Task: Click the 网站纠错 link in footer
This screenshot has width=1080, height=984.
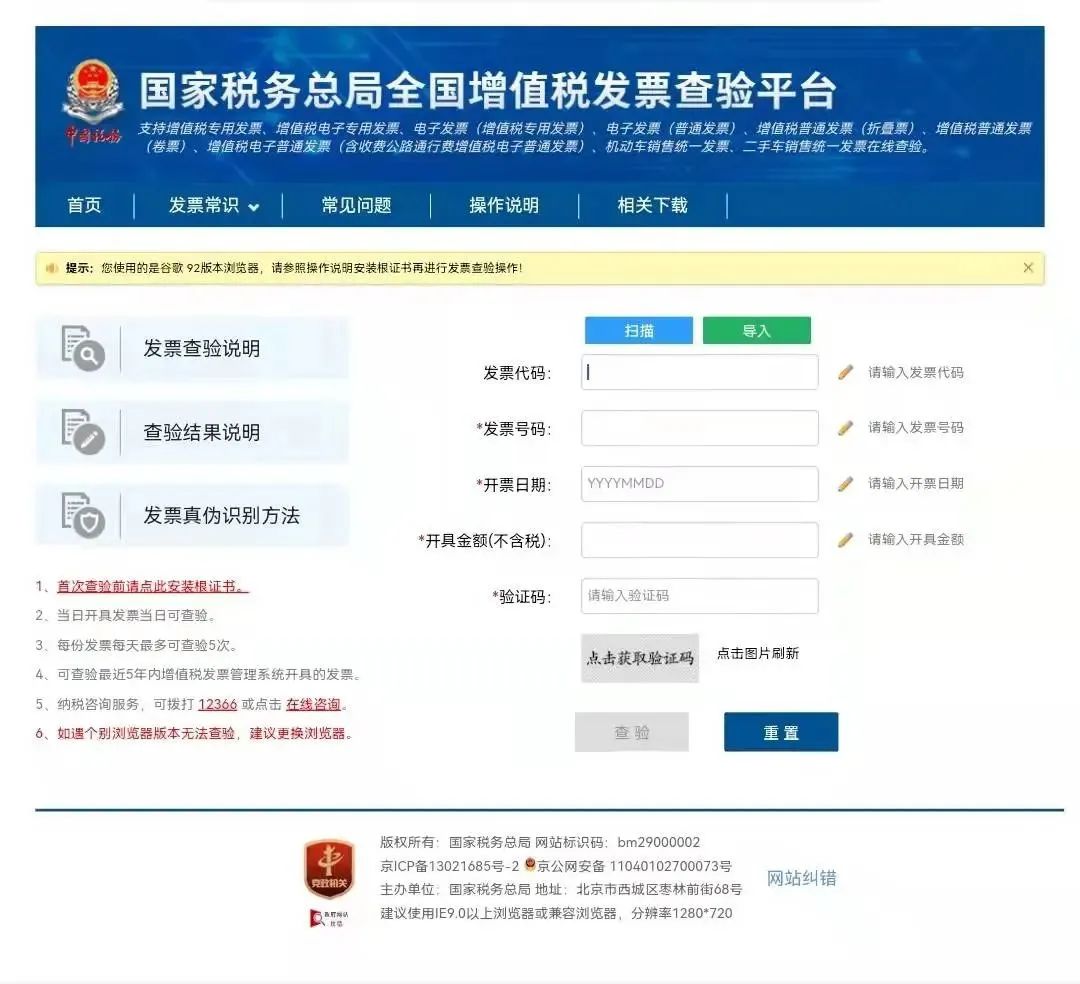Action: pyautogui.click(x=802, y=878)
